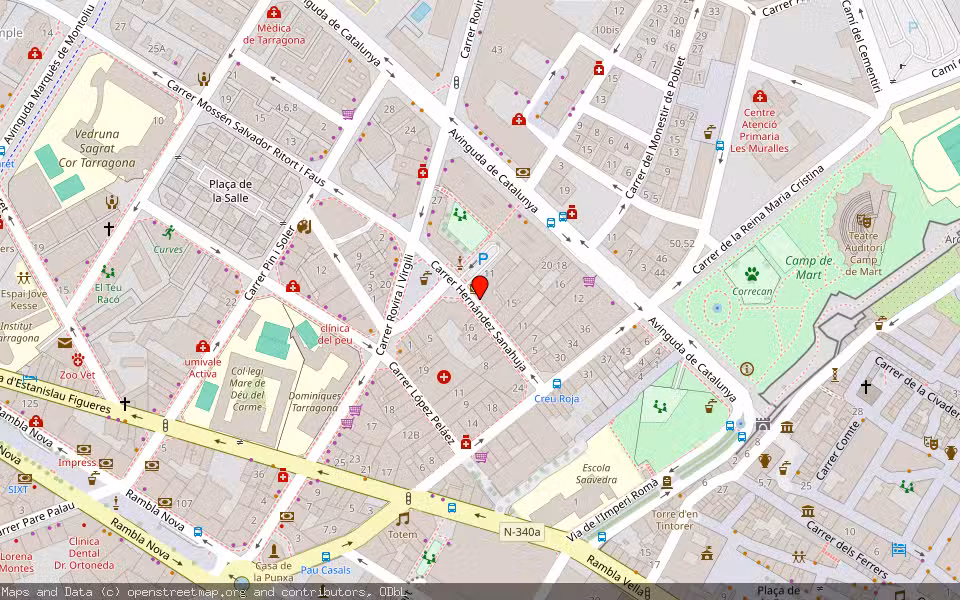
Task: Click the red cross clinic icon near Carrer López Peláez
Action: (443, 376)
